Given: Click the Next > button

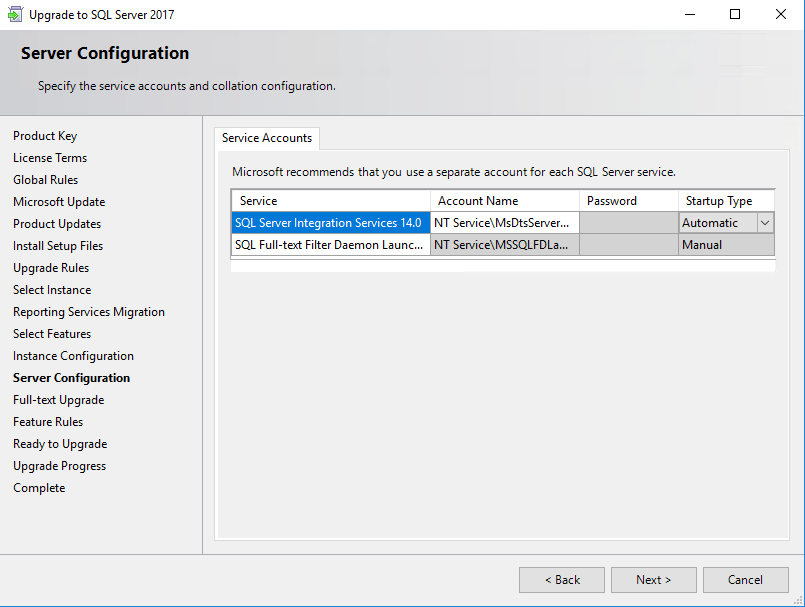Looking at the screenshot, I should coord(654,580).
